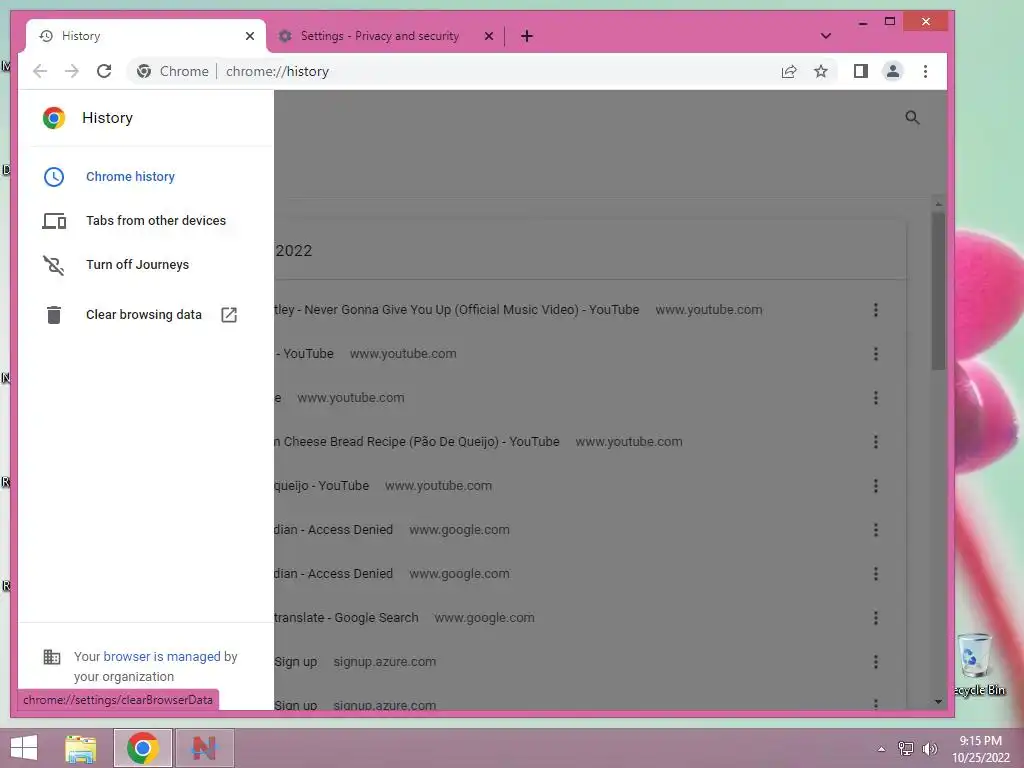Open more actions for queijo - YouTube entry
The width and height of the screenshot is (1024, 768).
point(876,486)
